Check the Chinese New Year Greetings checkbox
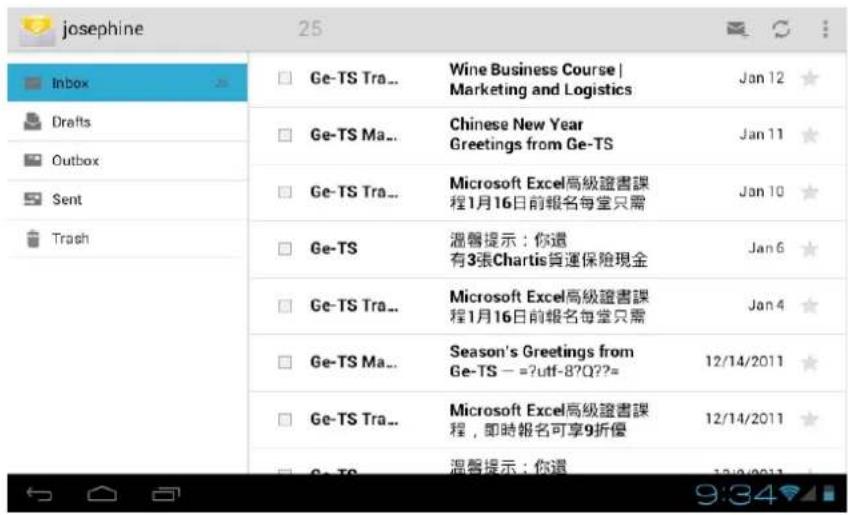Viewport: 848px width, 515px height. [x=284, y=135]
